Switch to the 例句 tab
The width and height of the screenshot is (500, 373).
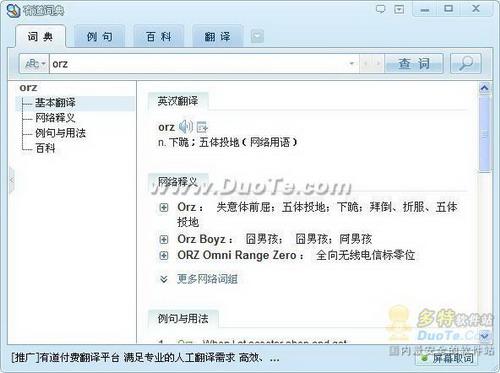tap(99, 36)
